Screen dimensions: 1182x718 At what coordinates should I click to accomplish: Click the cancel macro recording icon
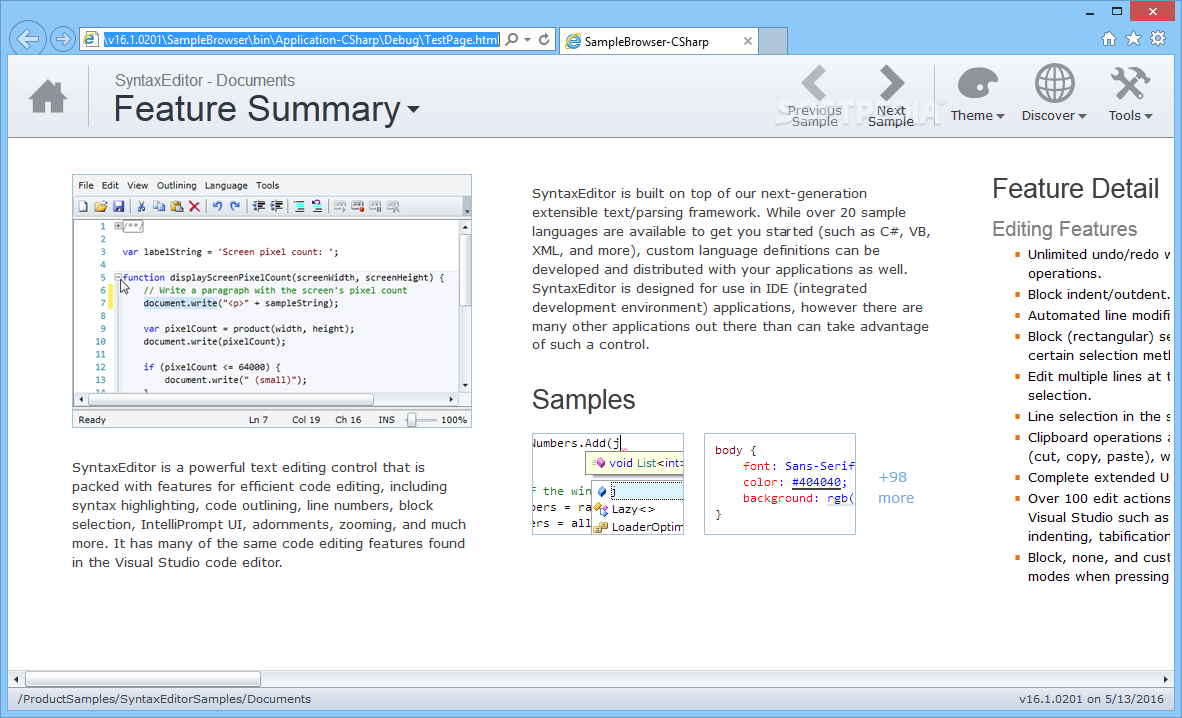click(x=393, y=207)
